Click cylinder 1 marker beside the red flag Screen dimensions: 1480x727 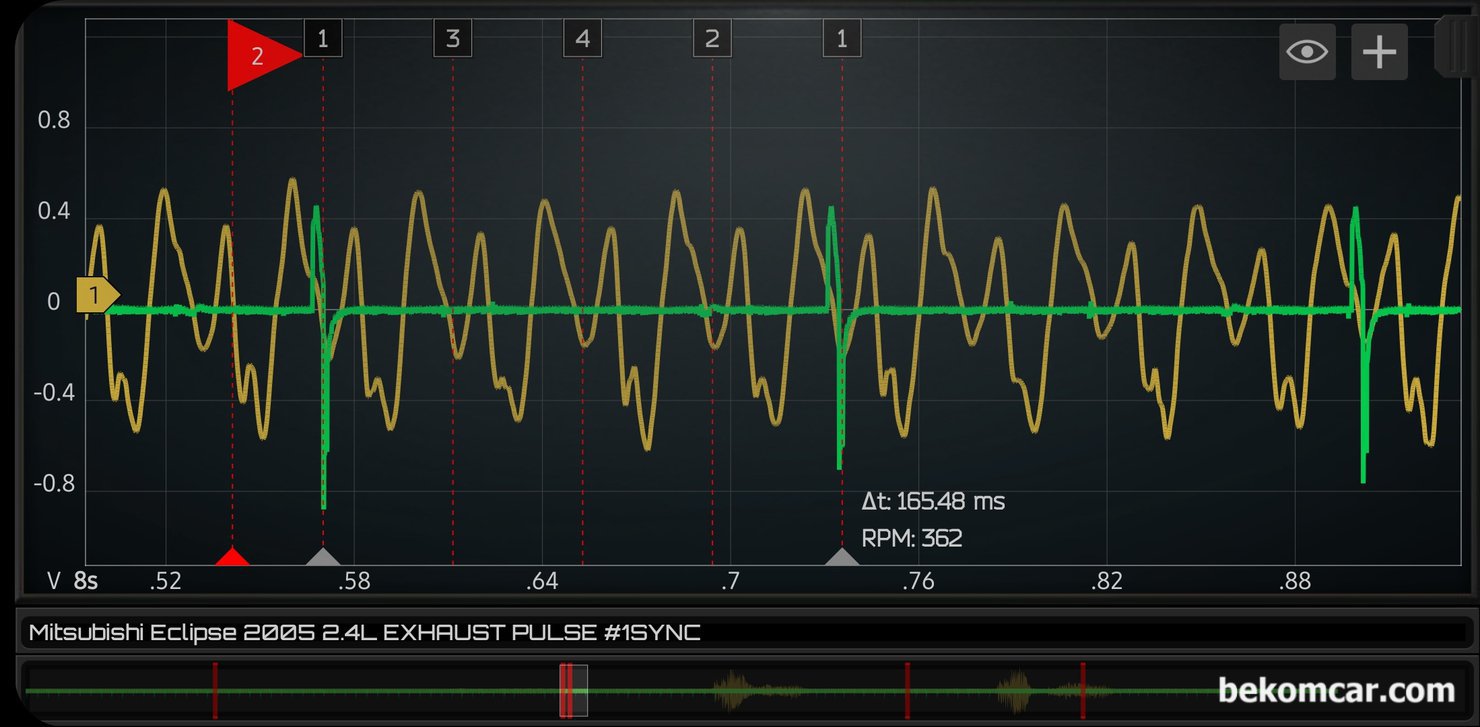(322, 39)
